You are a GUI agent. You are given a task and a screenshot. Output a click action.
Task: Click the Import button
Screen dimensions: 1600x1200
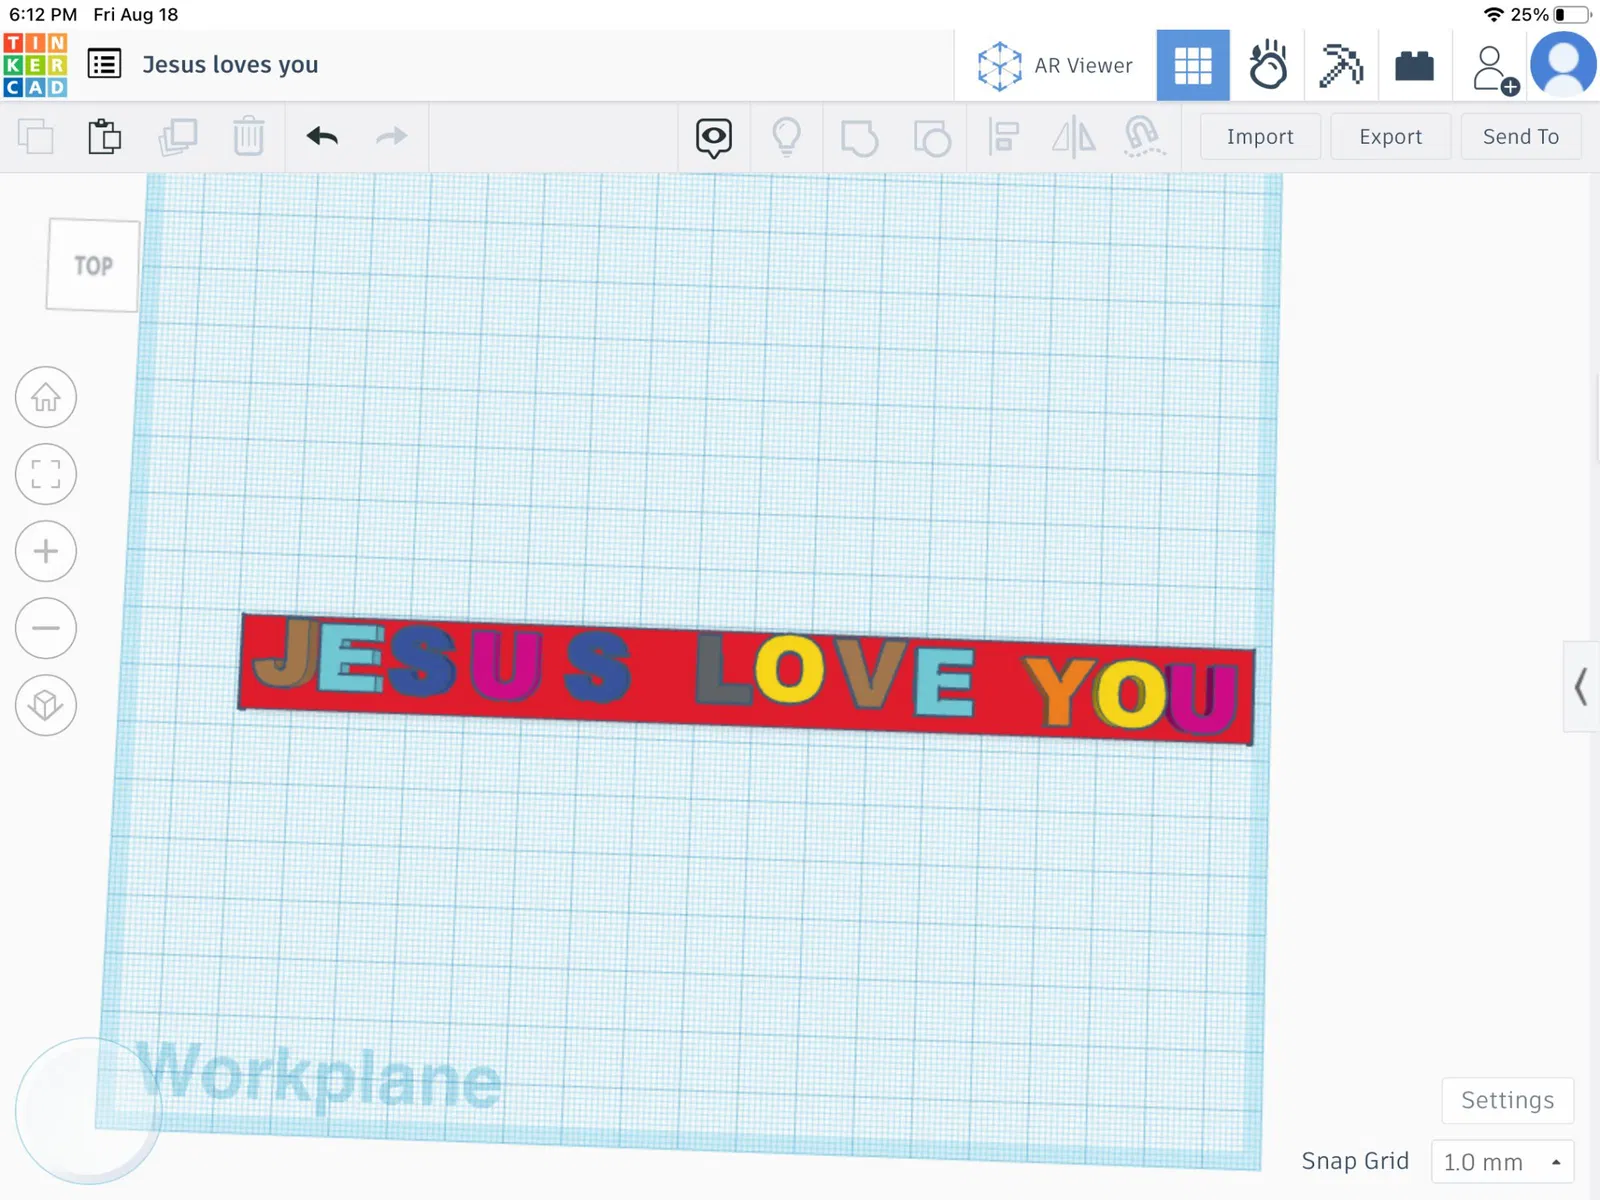click(x=1260, y=137)
